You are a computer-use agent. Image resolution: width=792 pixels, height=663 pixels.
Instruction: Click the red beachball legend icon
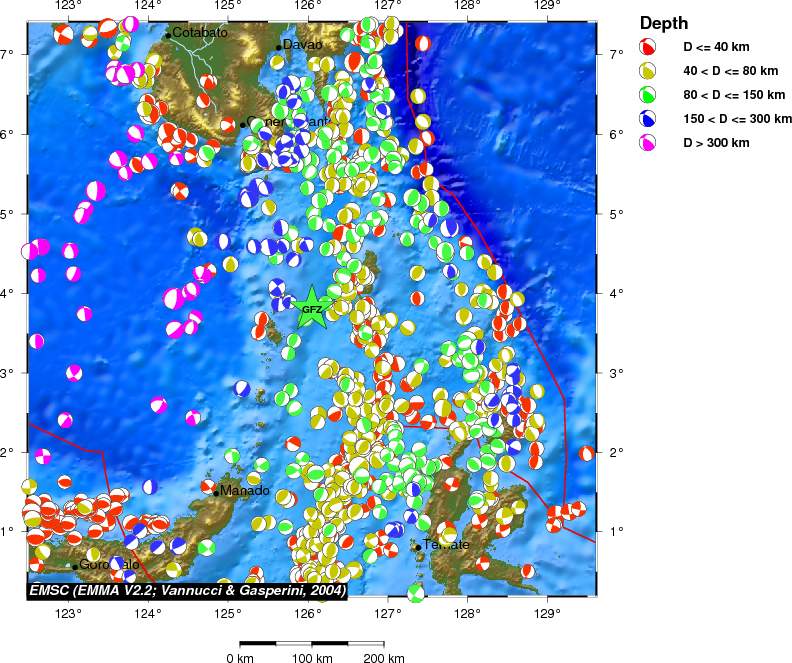pyautogui.click(x=648, y=47)
